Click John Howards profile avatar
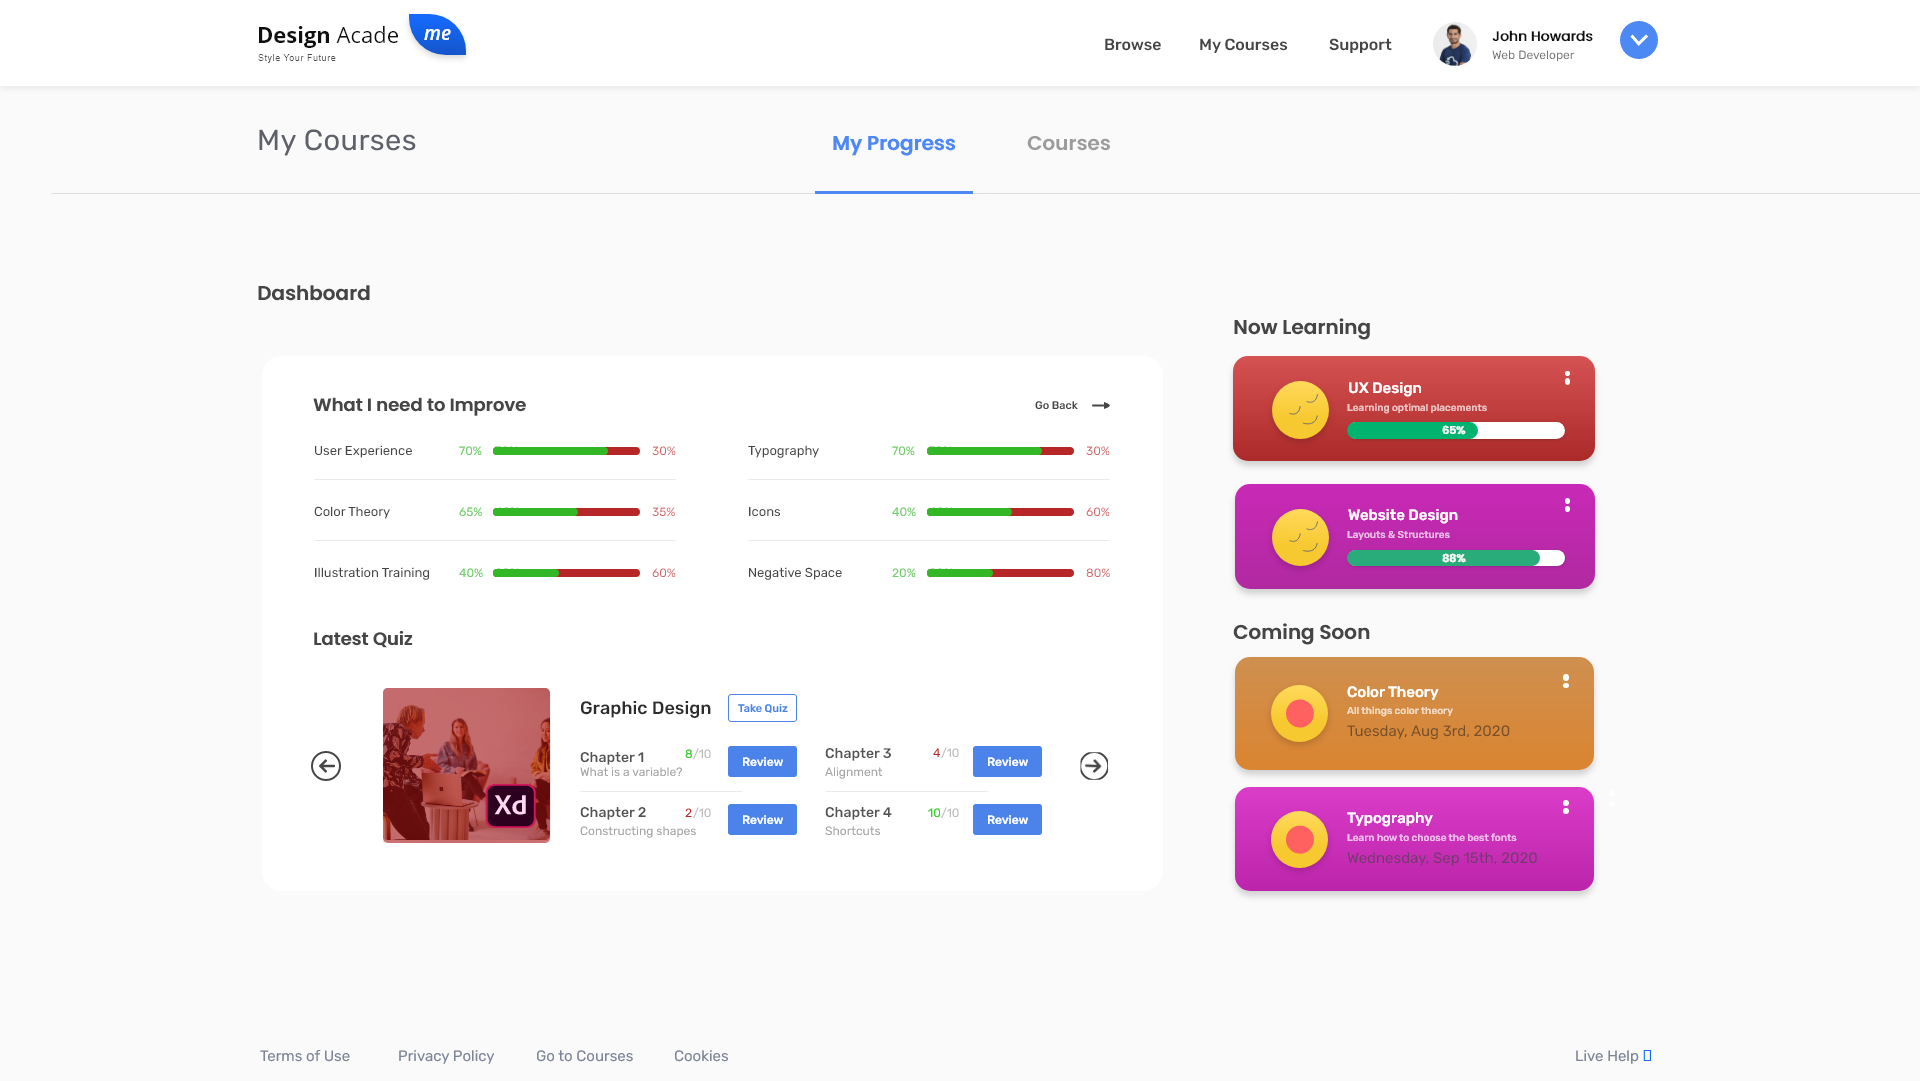Image resolution: width=1920 pixels, height=1081 pixels. click(x=1454, y=44)
